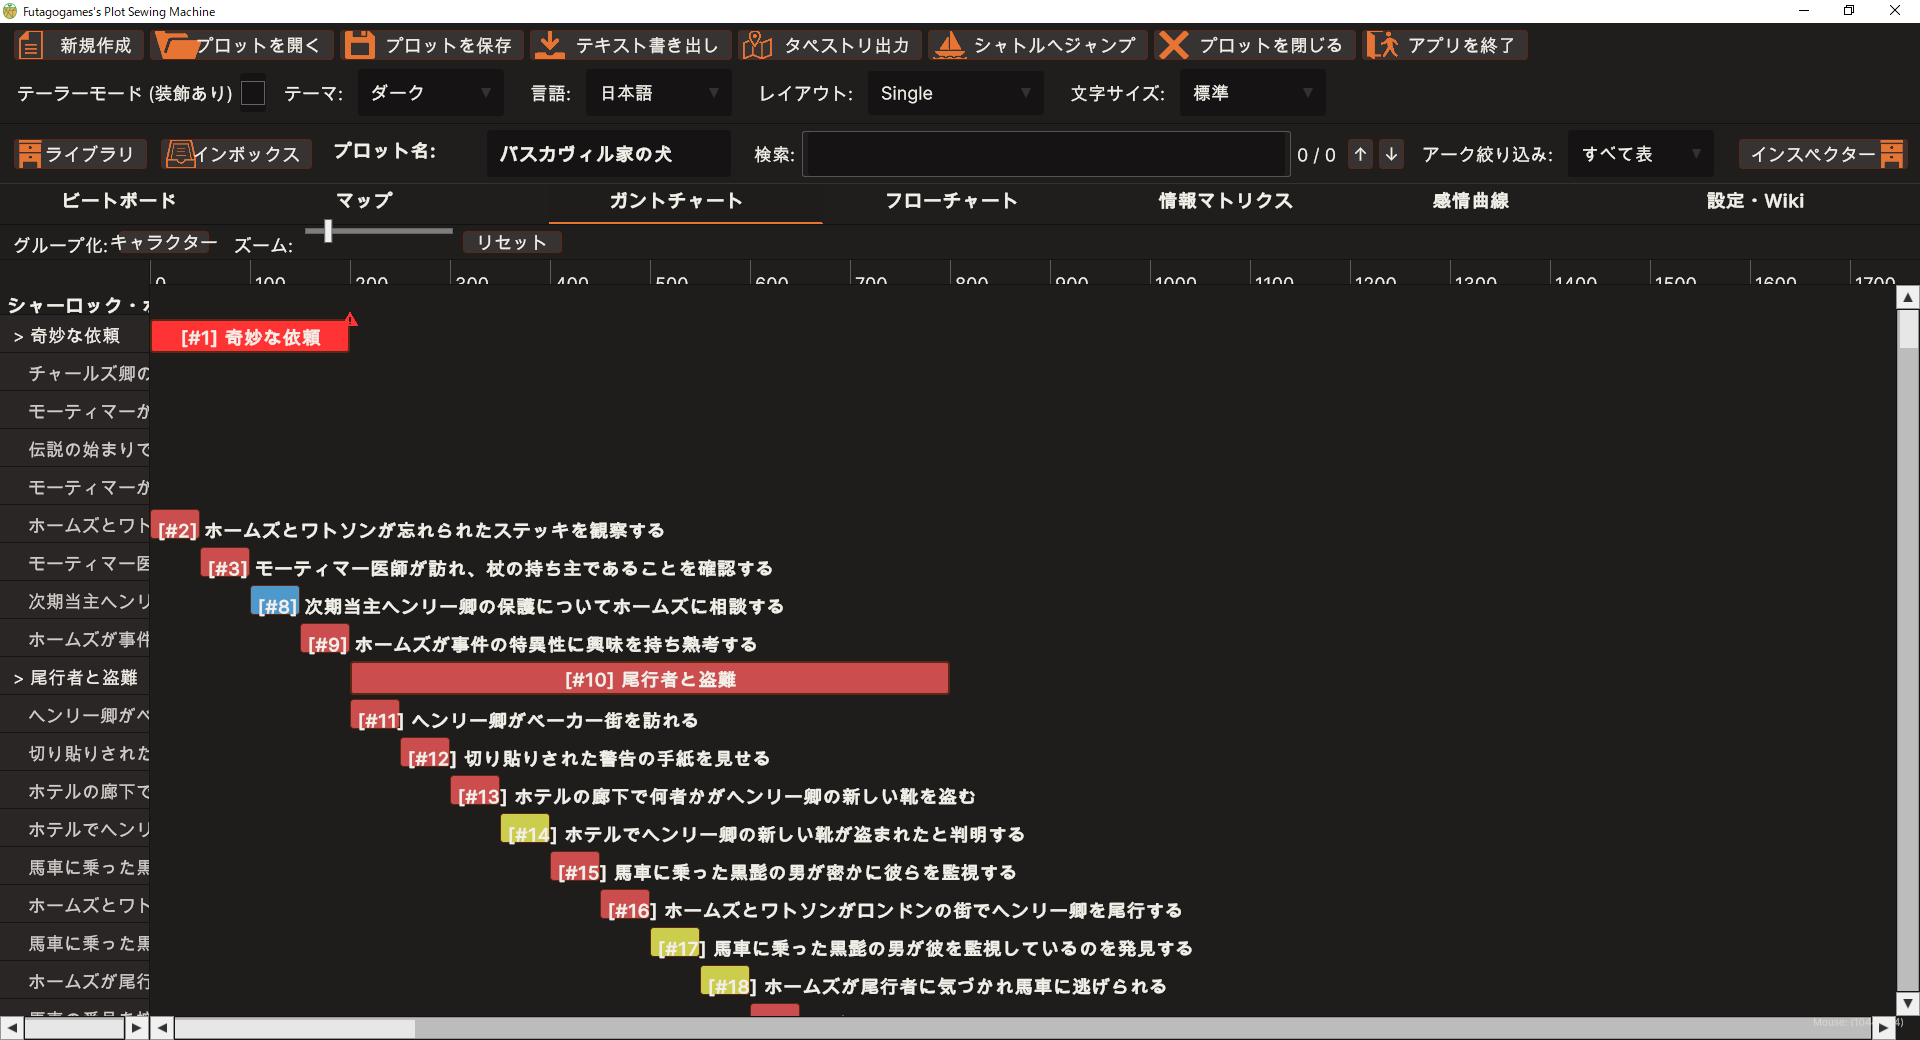Screen dimensions: 1920x1040
Task: Expand the 奇妙な依頼 row
Action: pyautogui.click(x=18, y=336)
